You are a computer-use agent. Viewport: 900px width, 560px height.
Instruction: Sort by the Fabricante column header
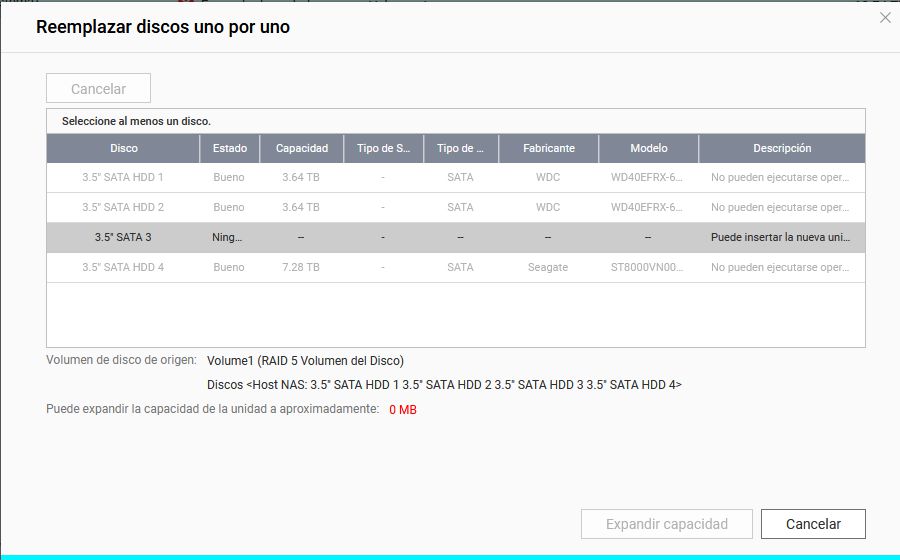[x=548, y=148]
